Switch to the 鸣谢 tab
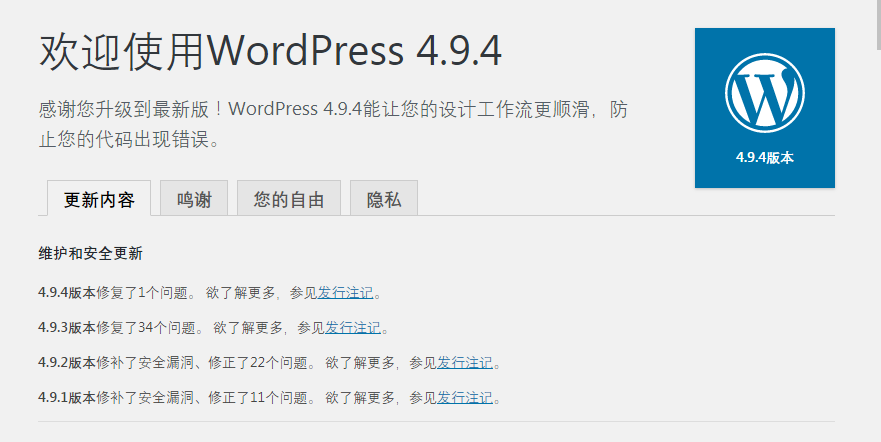The width and height of the screenshot is (881, 442). (x=194, y=198)
